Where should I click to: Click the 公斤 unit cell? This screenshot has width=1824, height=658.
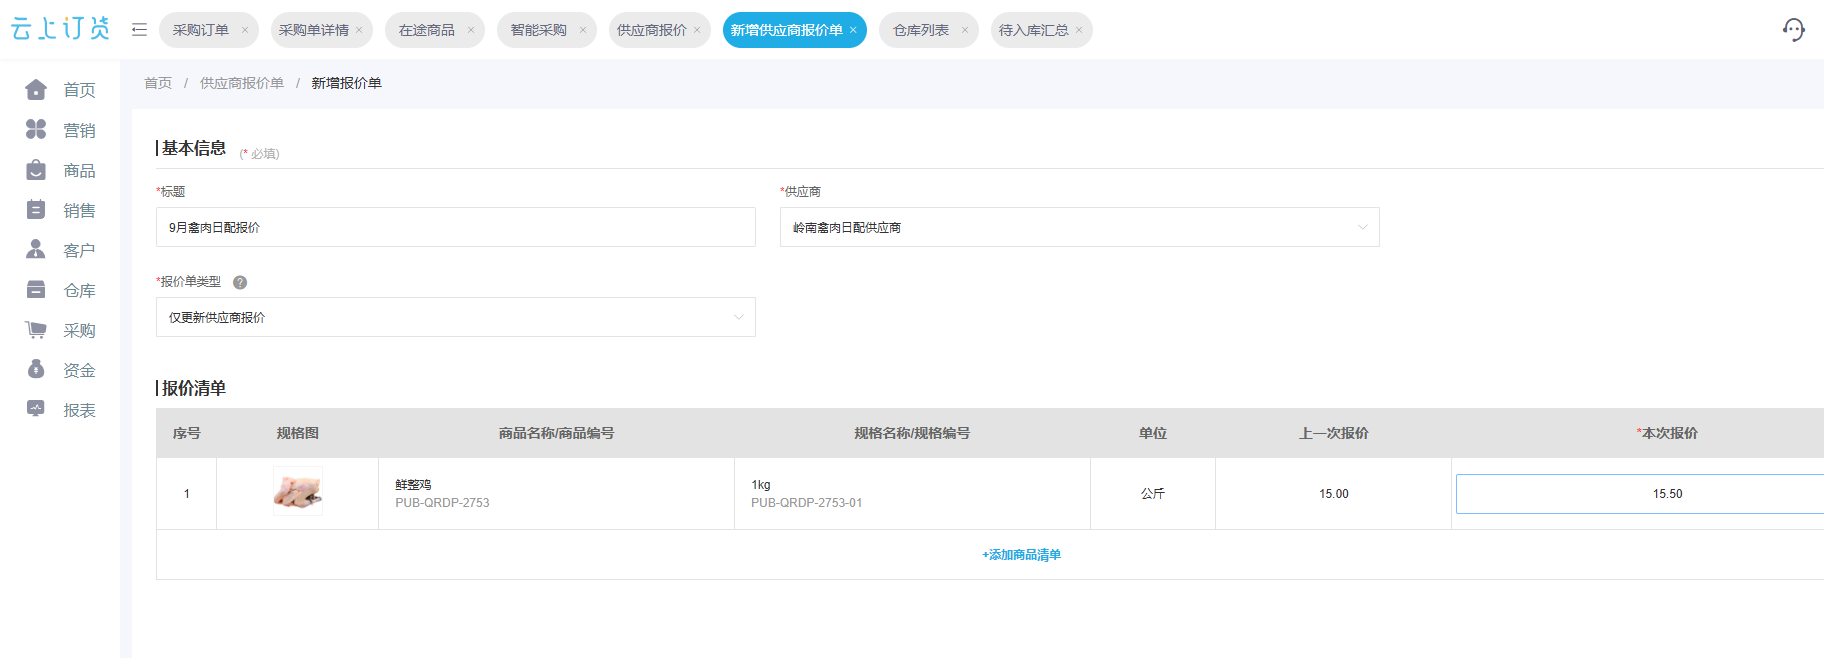click(x=1153, y=494)
